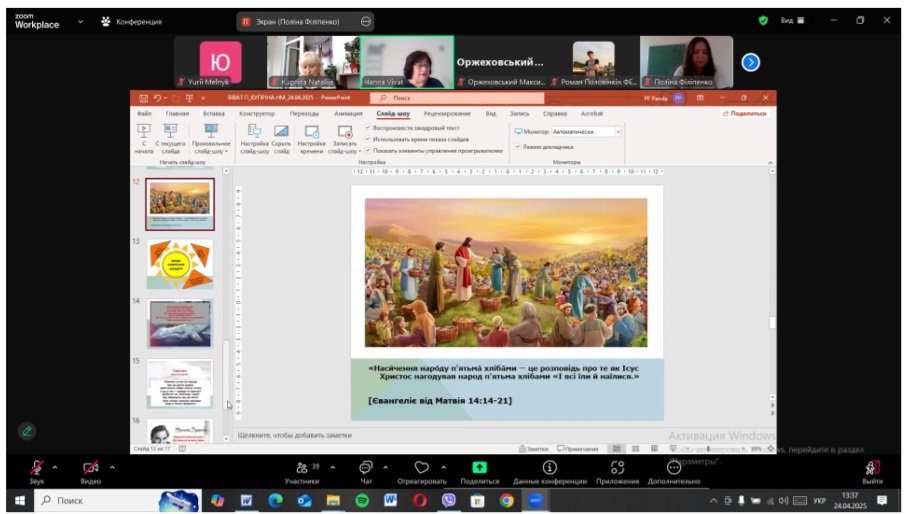906x514 pixels.
Task: Switch to the Конструктор ribbon tab
Action: [x=257, y=114]
